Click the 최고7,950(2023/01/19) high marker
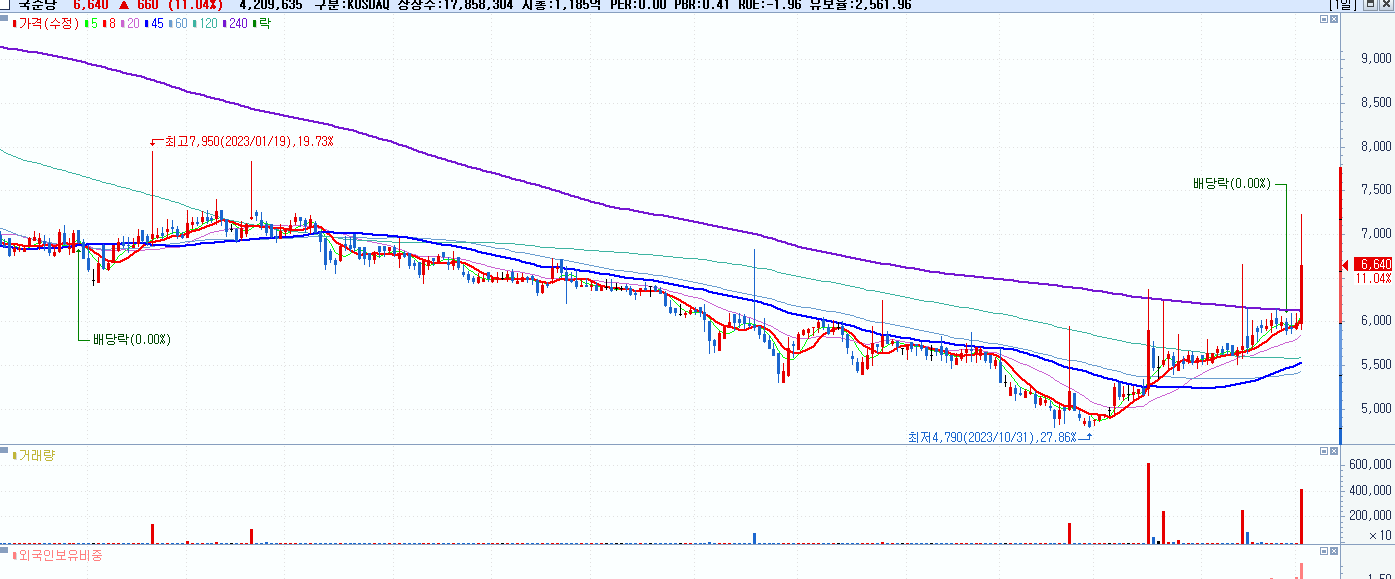The width and height of the screenshot is (1395, 579). coord(248,141)
